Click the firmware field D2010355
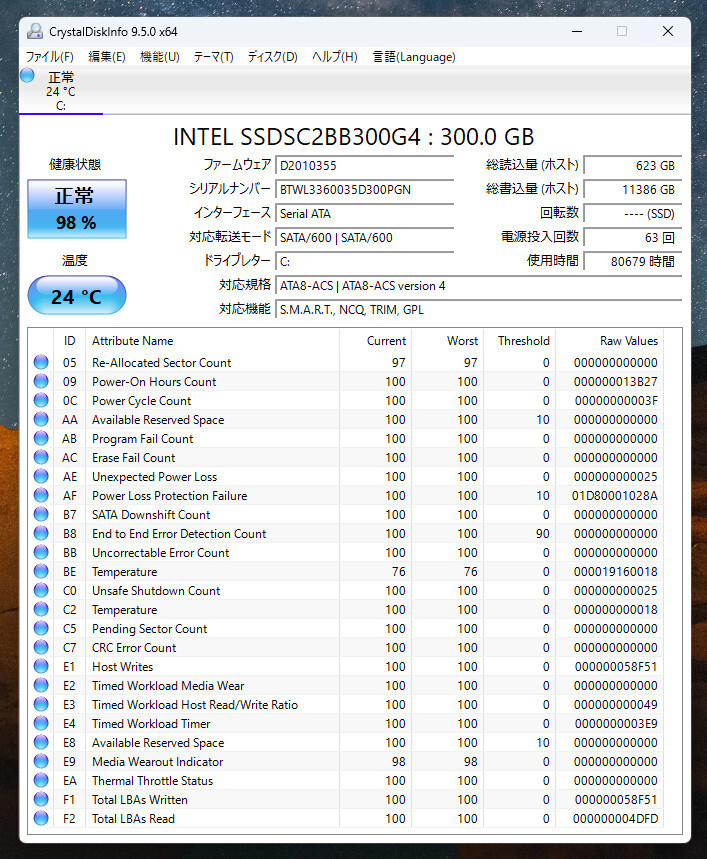 coord(365,165)
